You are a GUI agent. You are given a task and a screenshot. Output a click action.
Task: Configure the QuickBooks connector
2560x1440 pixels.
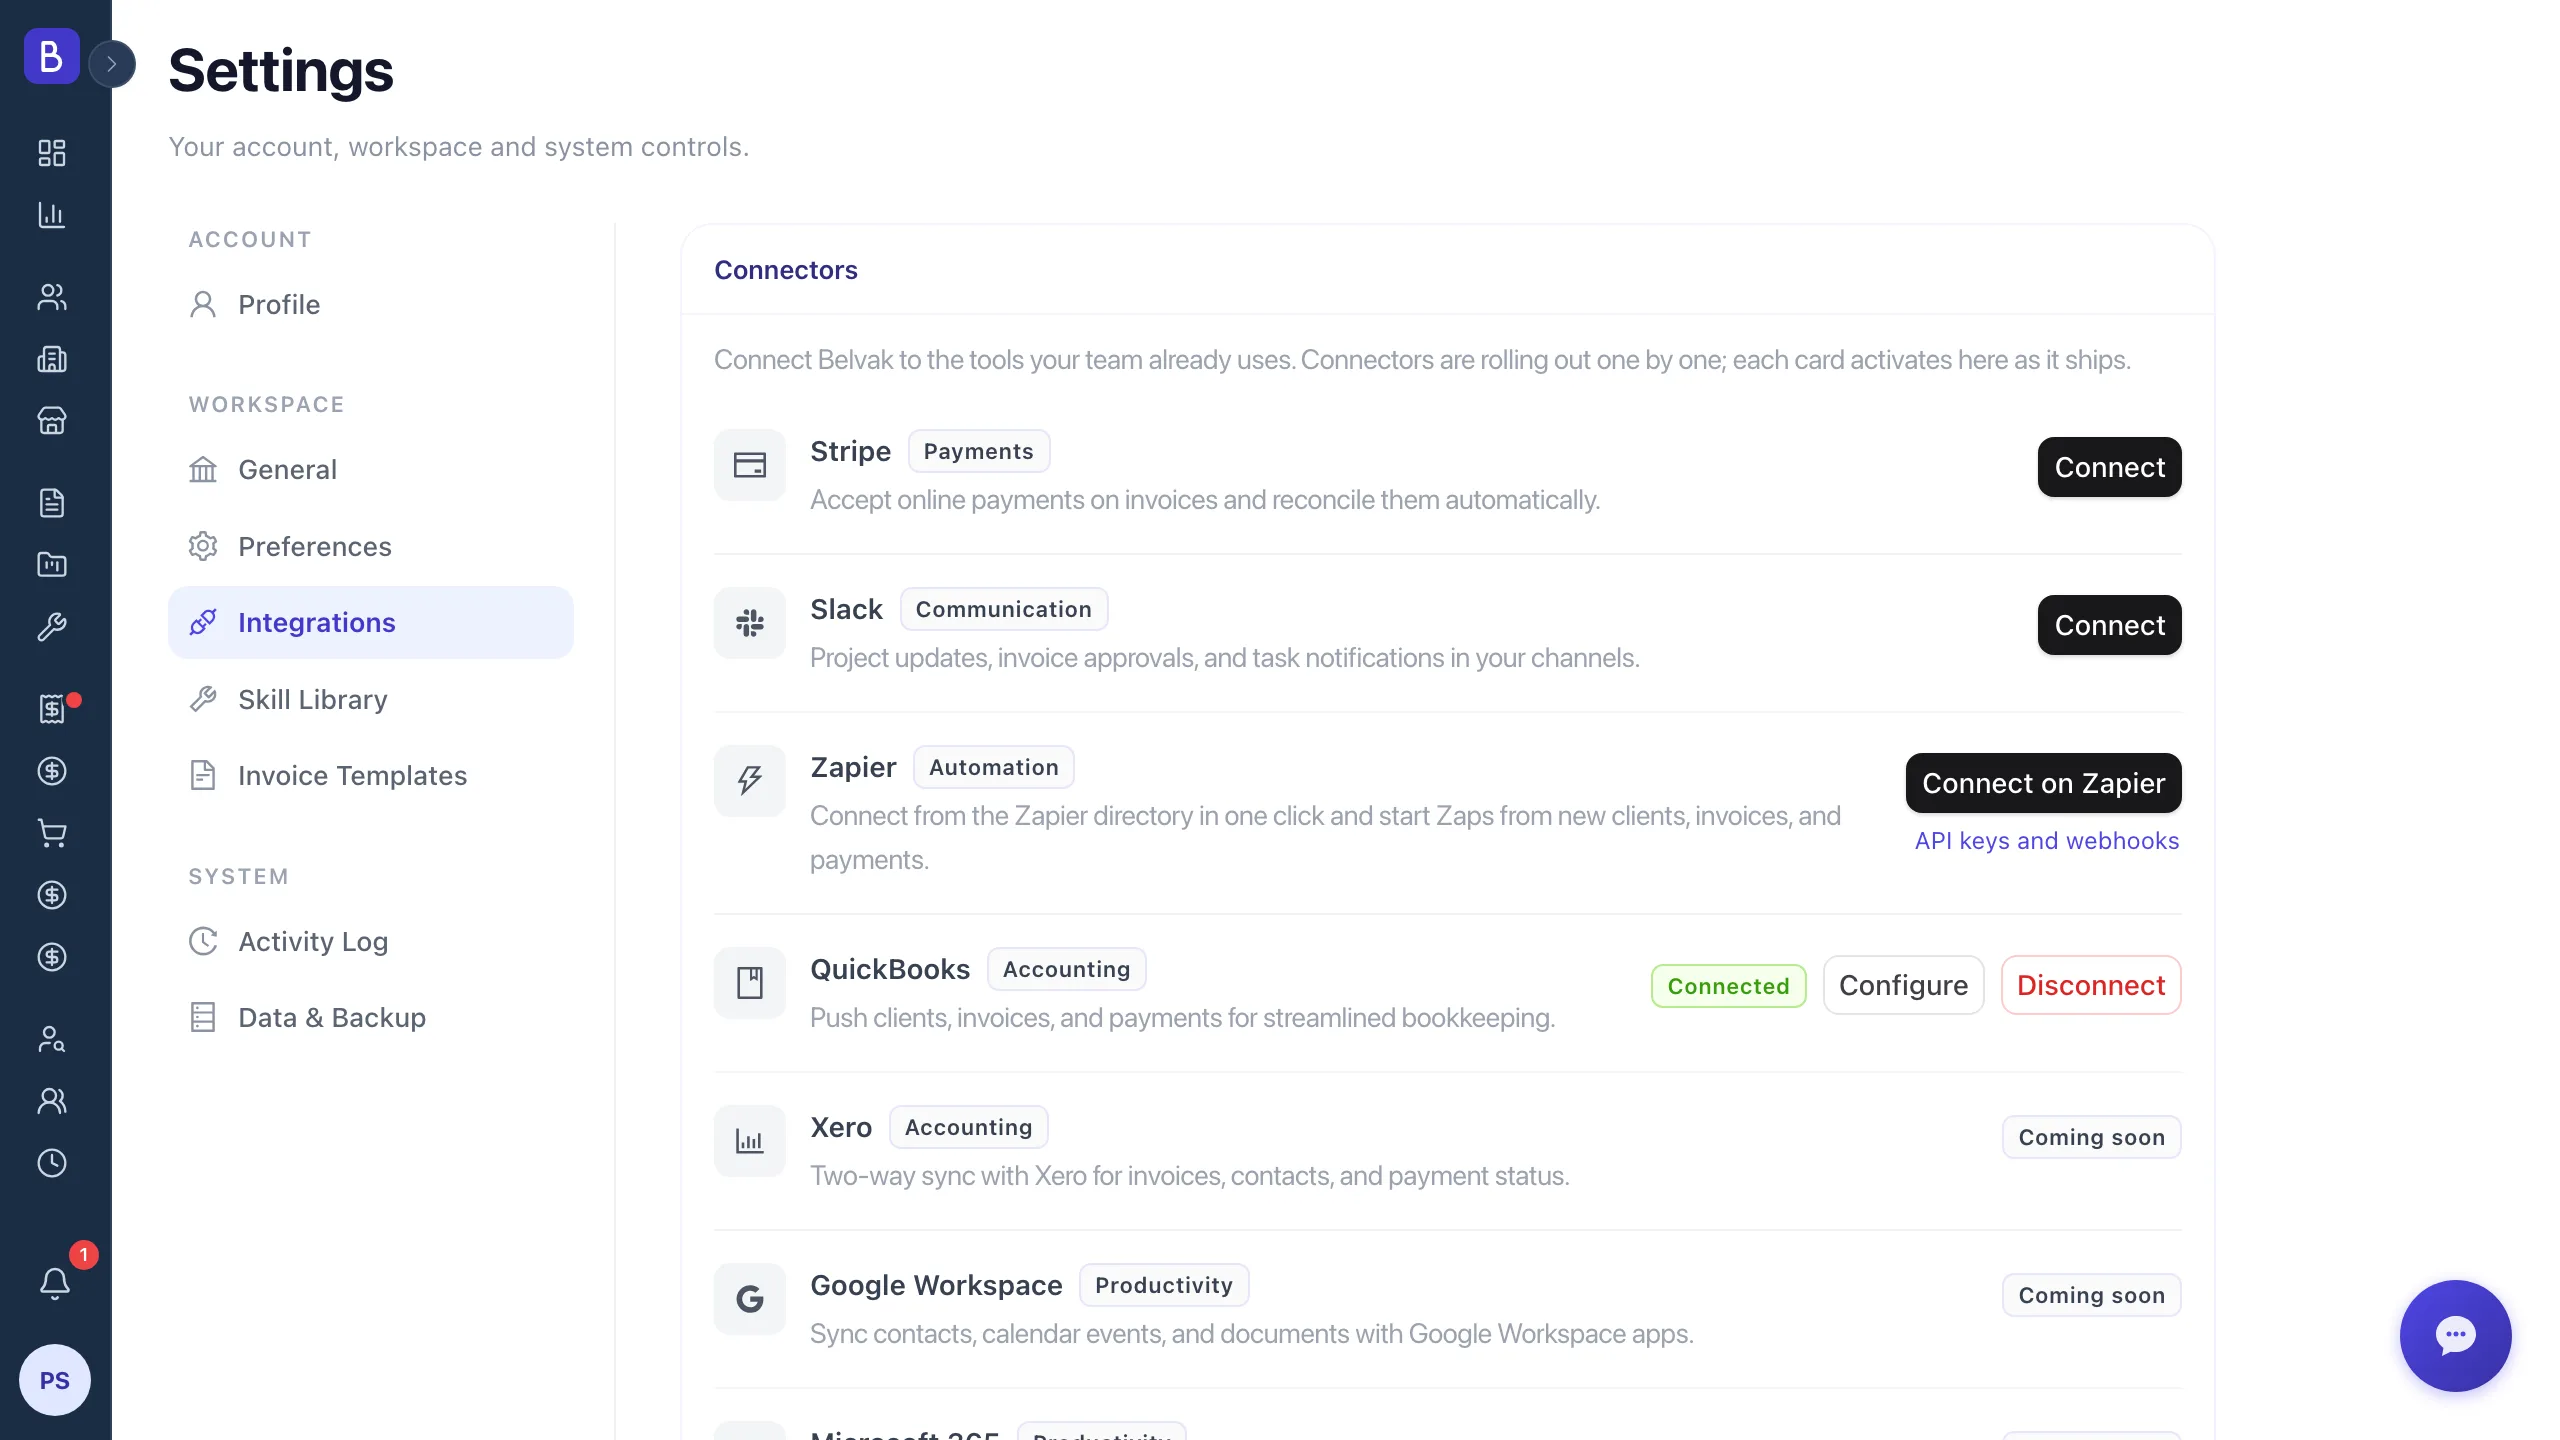pos(1903,985)
